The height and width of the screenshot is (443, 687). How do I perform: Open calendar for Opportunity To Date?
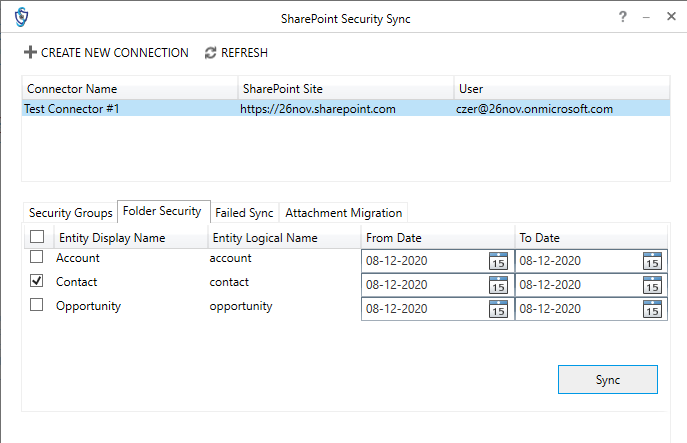pyautogui.click(x=652, y=309)
